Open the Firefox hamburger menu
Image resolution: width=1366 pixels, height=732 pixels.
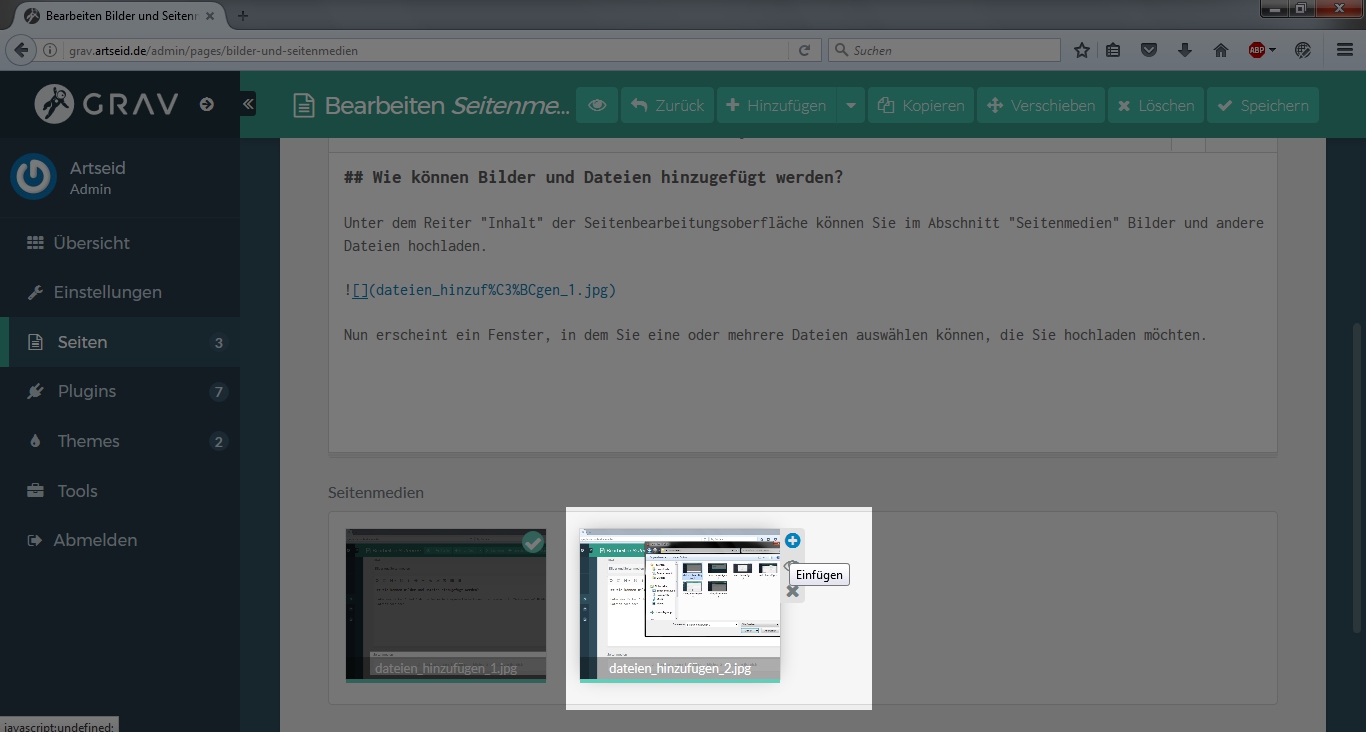coord(1345,50)
